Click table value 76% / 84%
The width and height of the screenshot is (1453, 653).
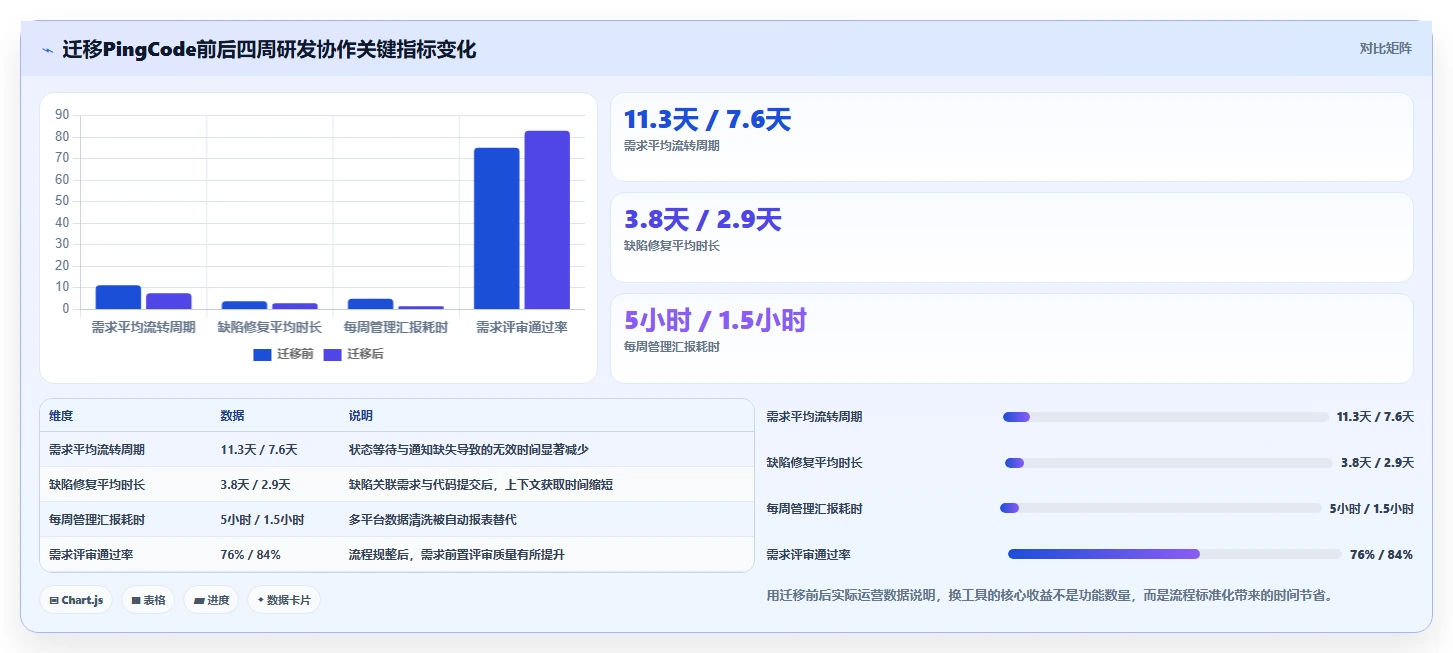[250, 555]
